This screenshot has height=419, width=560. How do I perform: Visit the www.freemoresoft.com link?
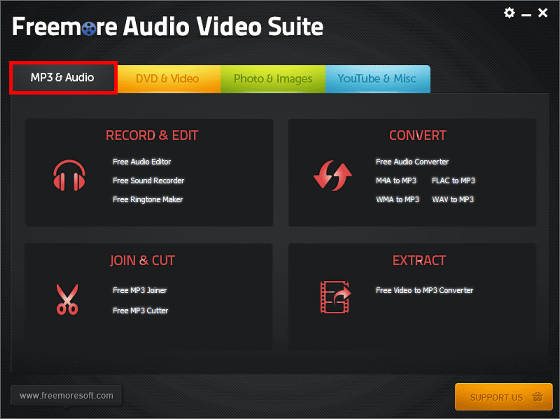pos(66,396)
